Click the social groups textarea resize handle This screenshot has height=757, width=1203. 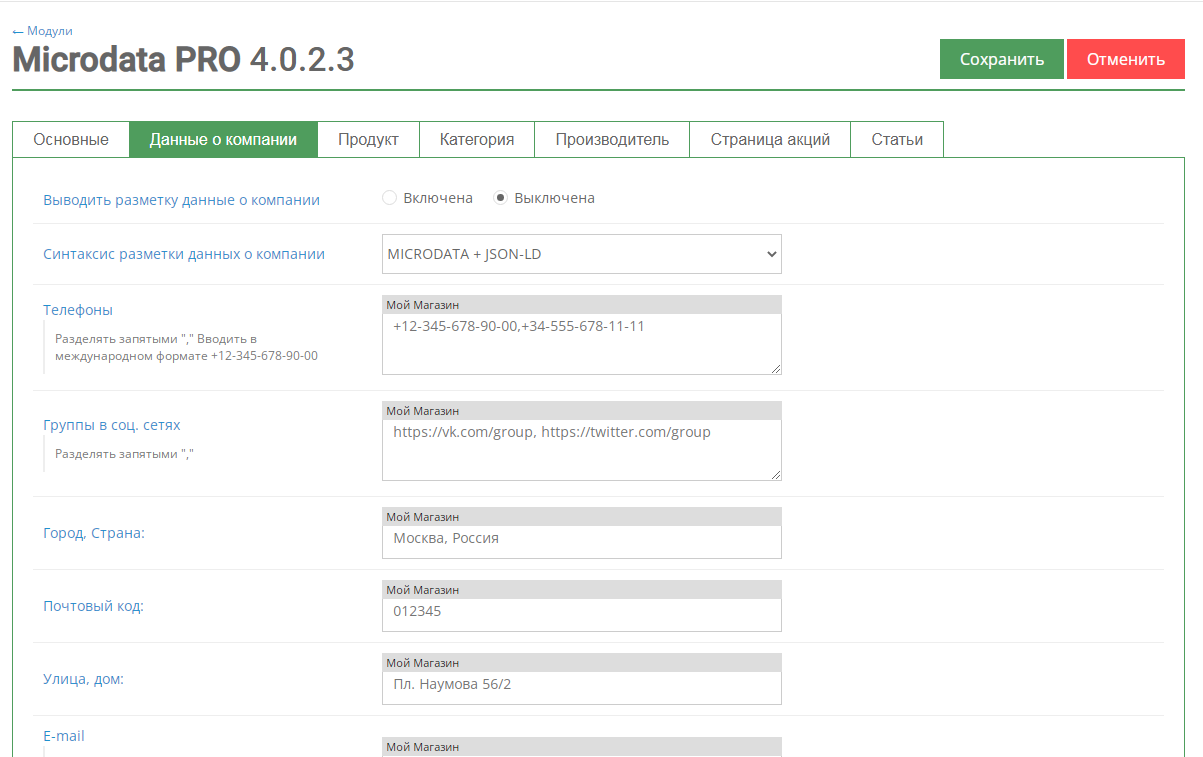point(775,474)
